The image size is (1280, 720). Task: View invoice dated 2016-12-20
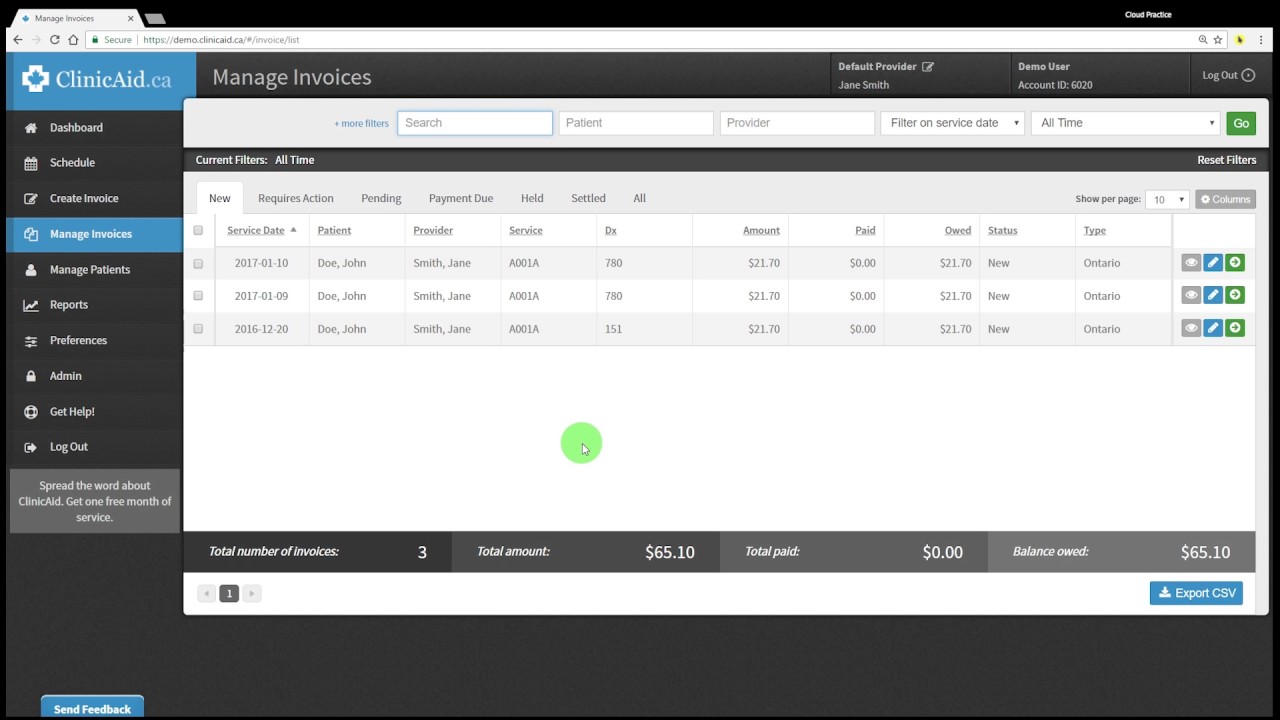click(x=1191, y=328)
